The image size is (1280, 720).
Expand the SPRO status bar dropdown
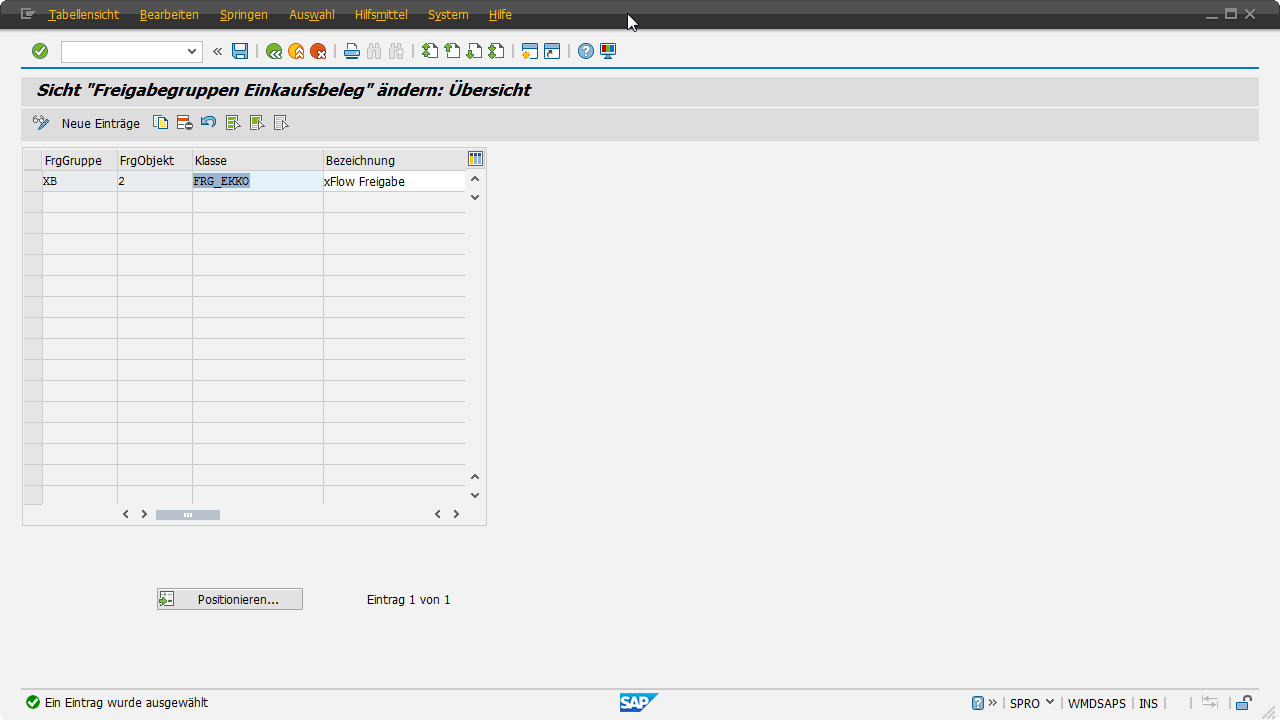1050,703
